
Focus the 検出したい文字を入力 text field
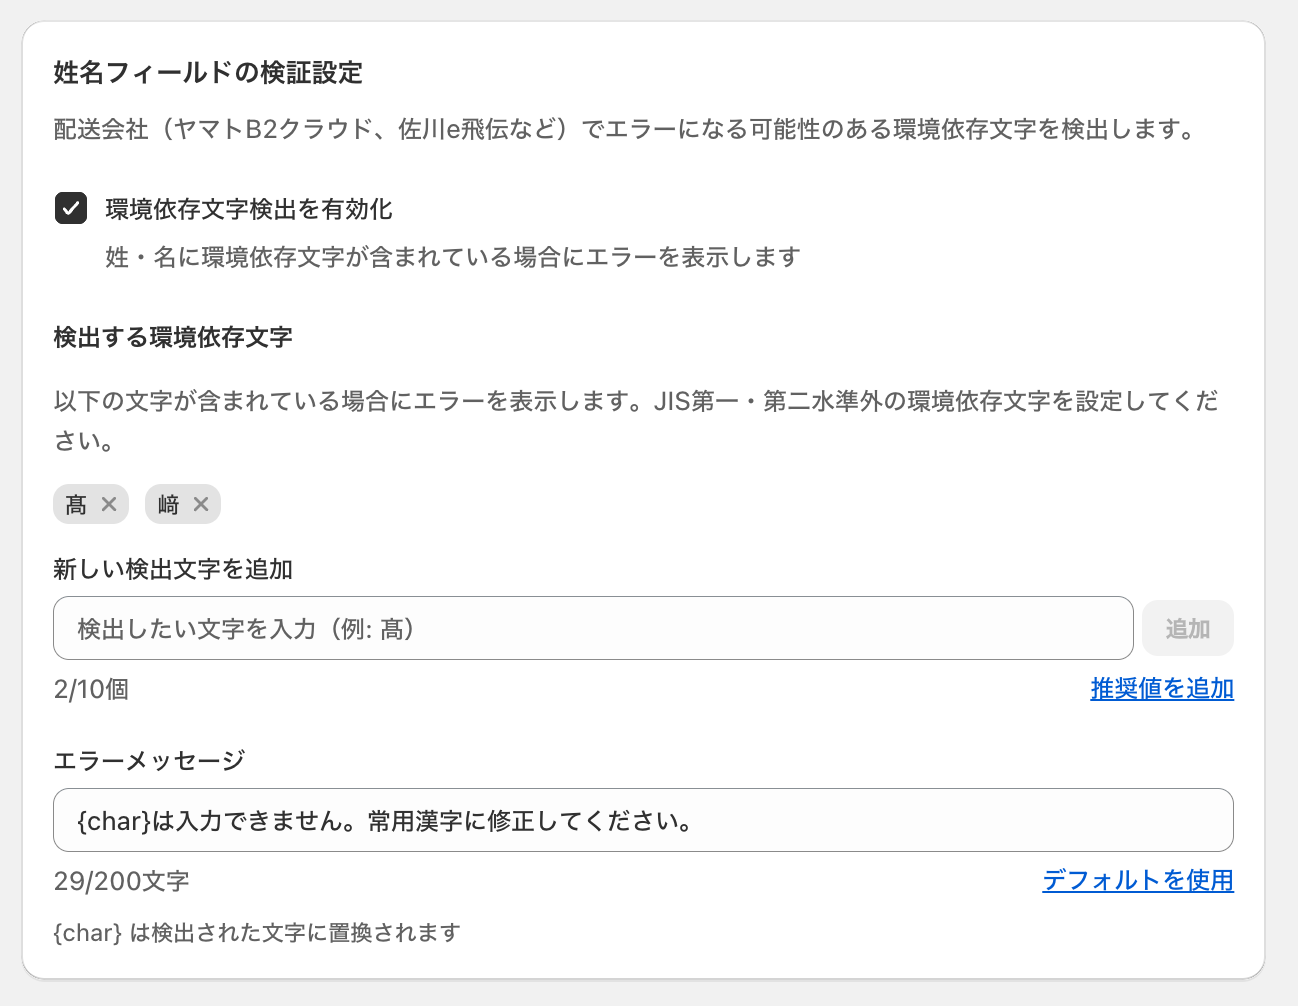coord(592,628)
